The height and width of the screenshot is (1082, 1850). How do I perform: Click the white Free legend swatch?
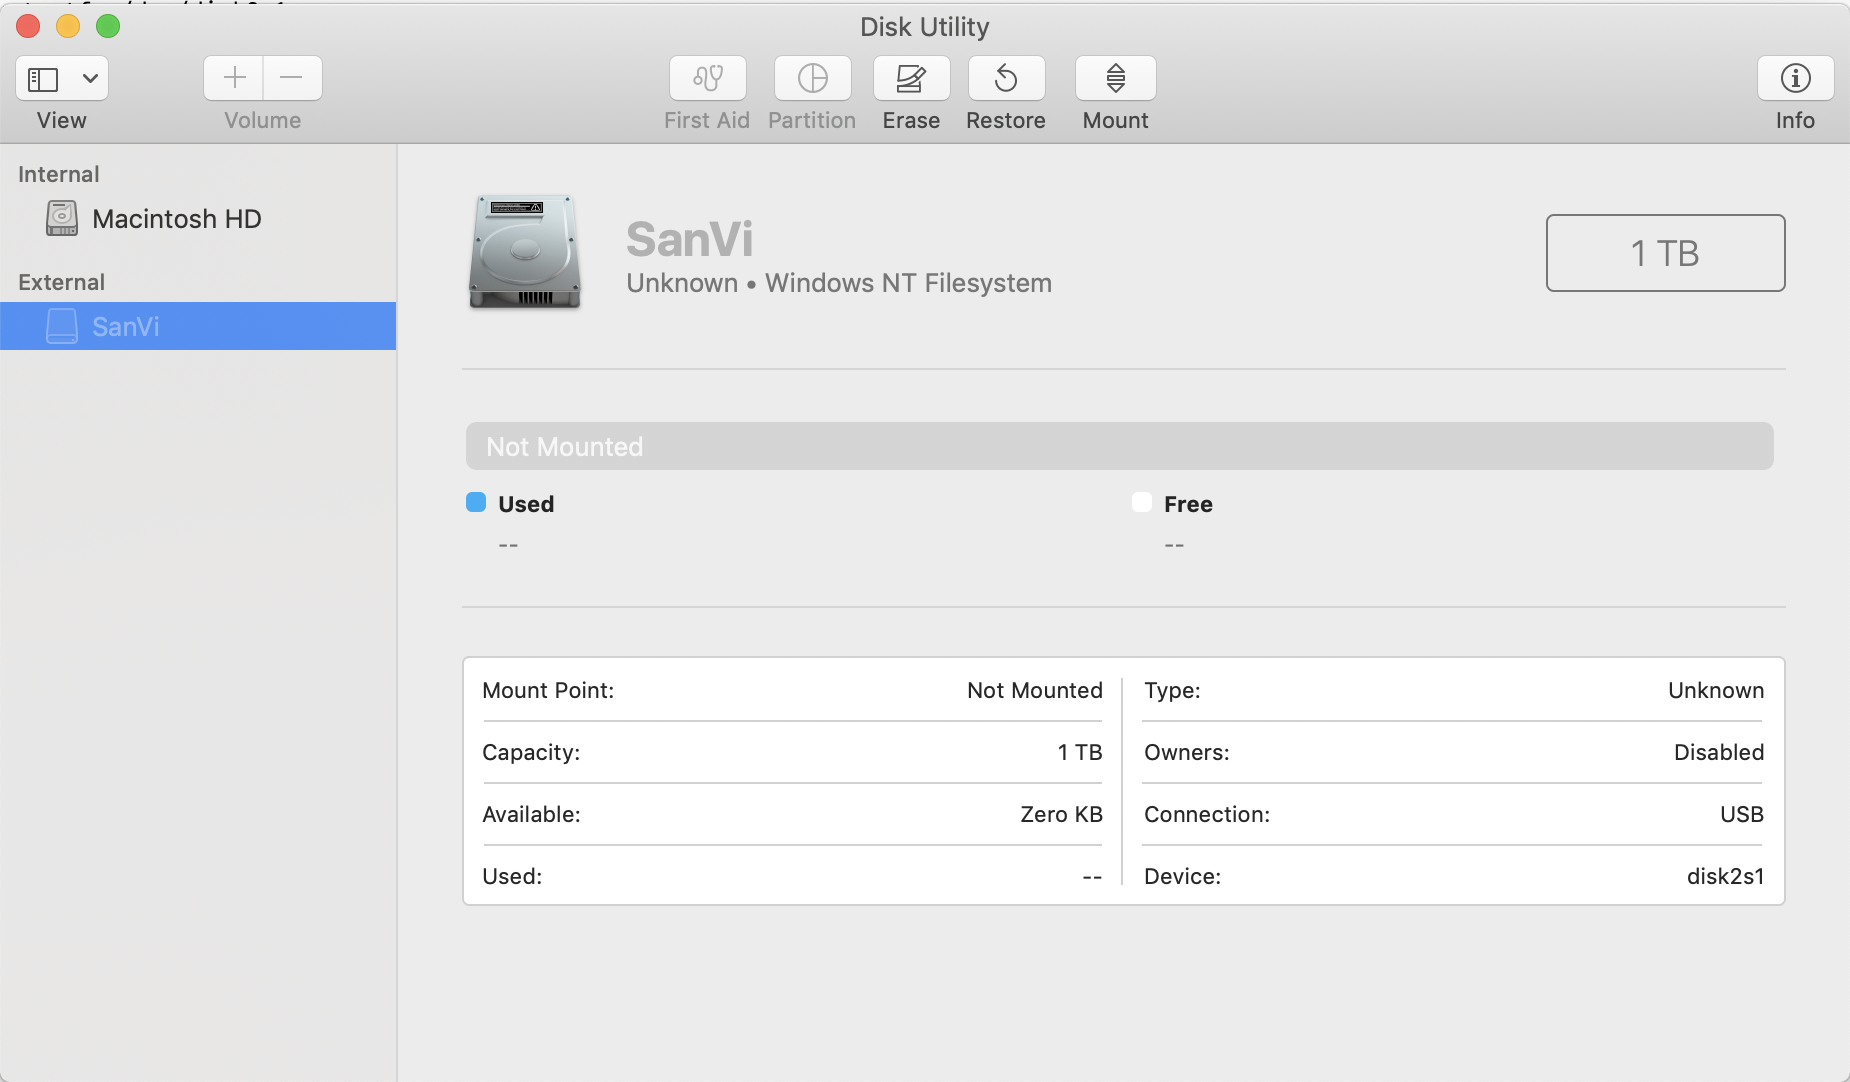pyautogui.click(x=1142, y=502)
